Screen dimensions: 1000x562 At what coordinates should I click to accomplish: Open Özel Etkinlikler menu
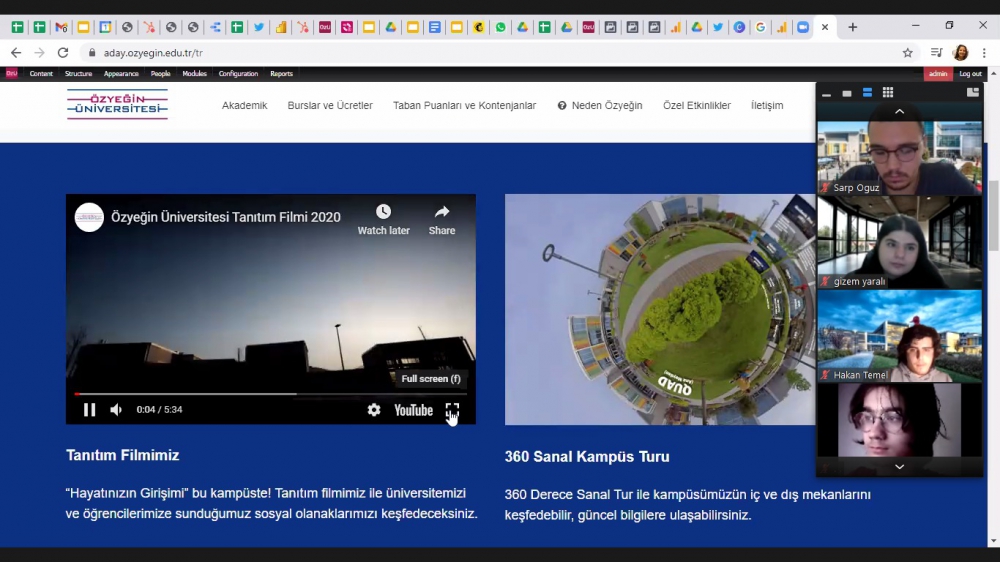coord(696,106)
